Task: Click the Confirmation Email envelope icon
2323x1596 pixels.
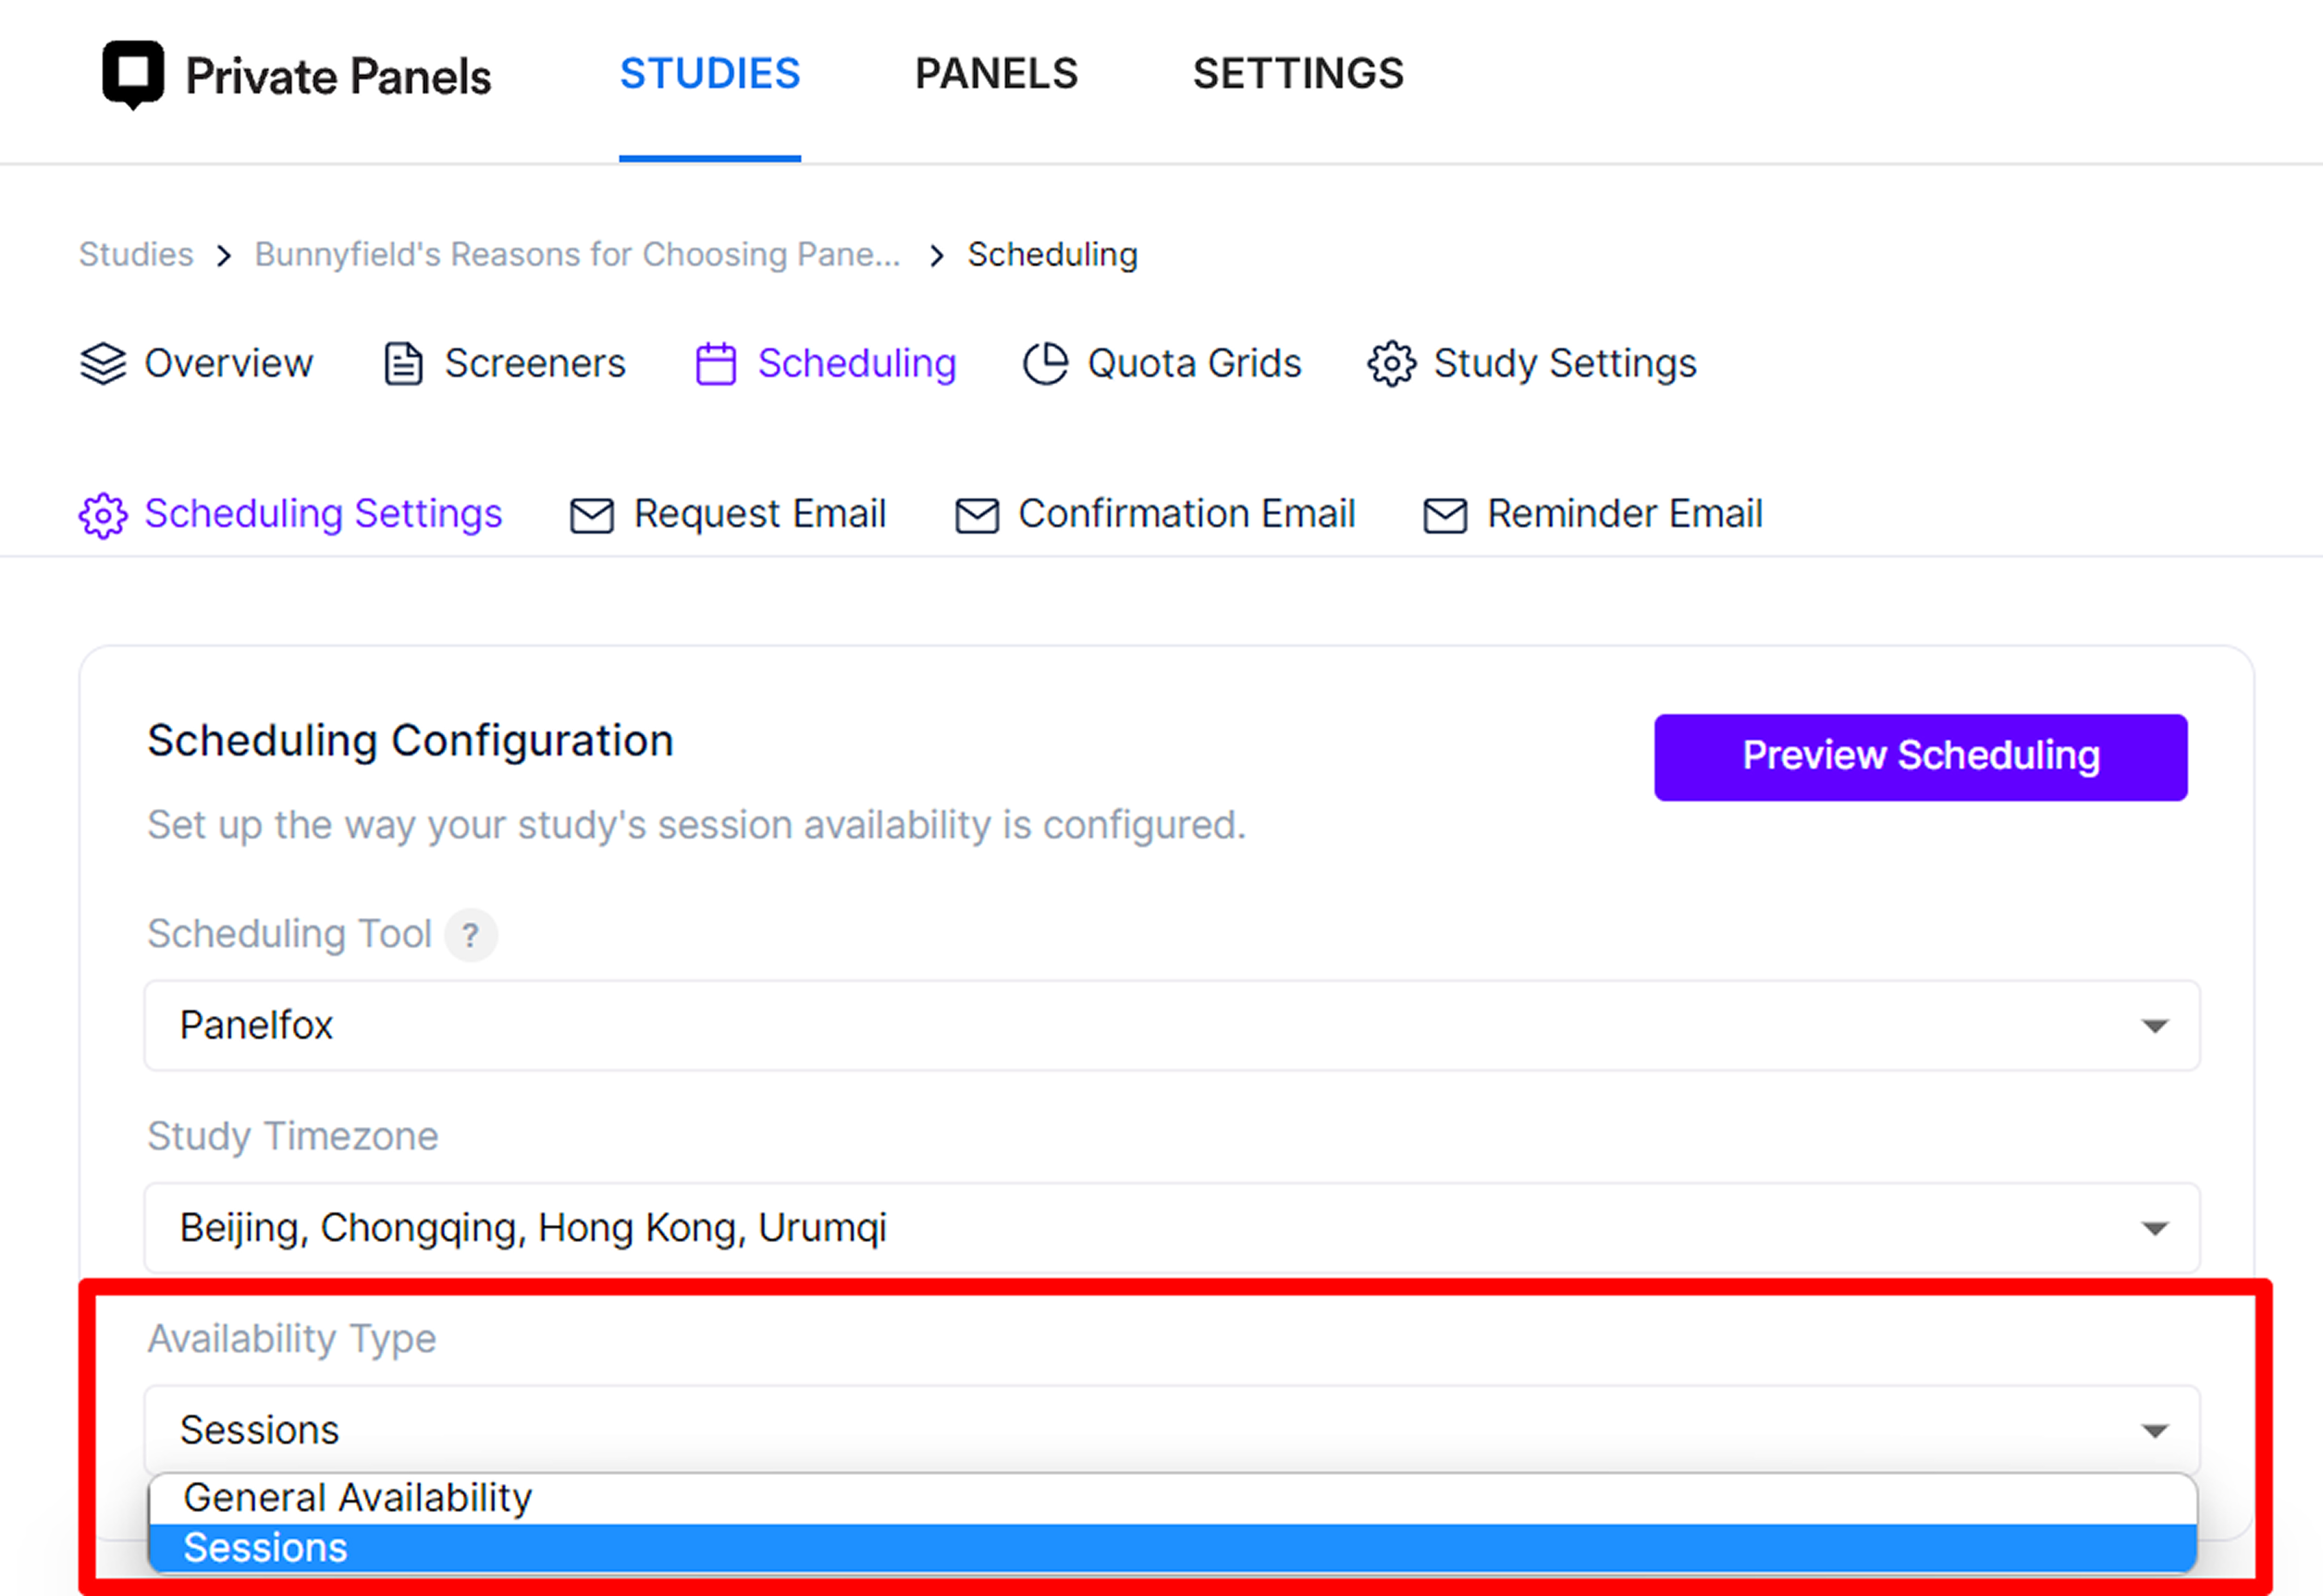Action: (977, 516)
